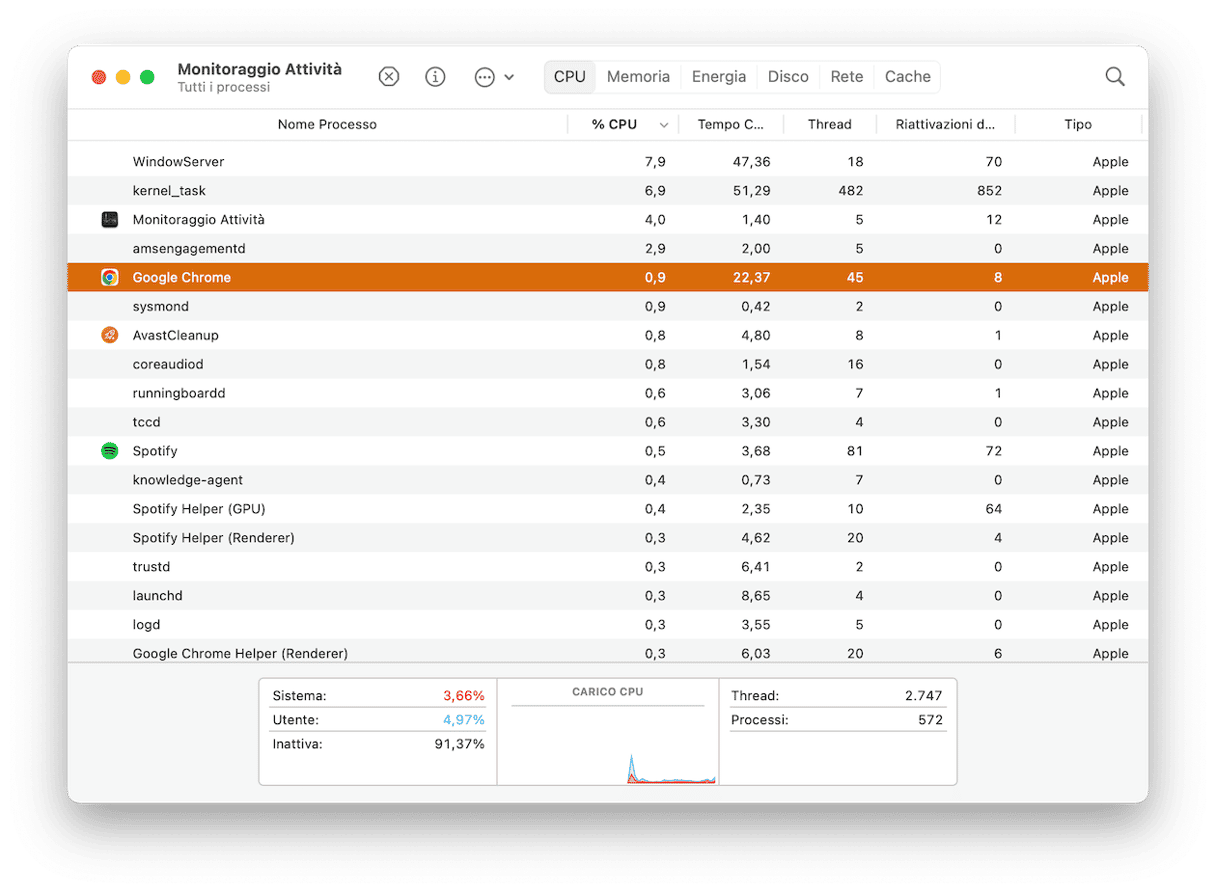Image resolution: width=1216 pixels, height=892 pixels.
Task: Click the Processi total 572
Action: click(x=931, y=720)
